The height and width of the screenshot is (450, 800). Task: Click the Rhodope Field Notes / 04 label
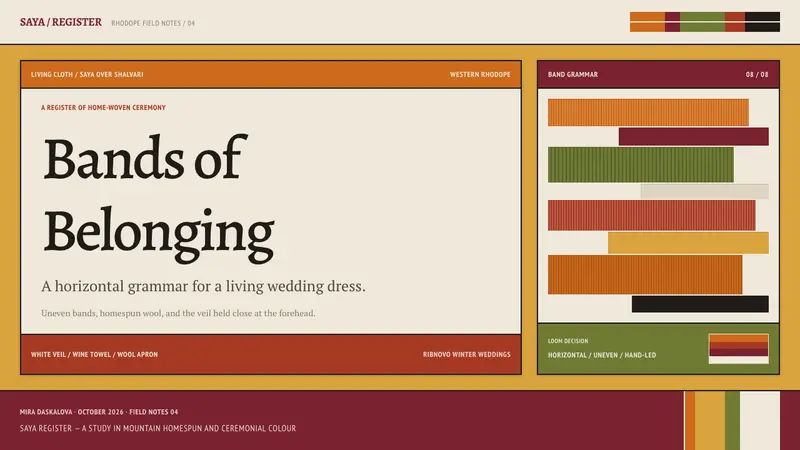tap(153, 23)
